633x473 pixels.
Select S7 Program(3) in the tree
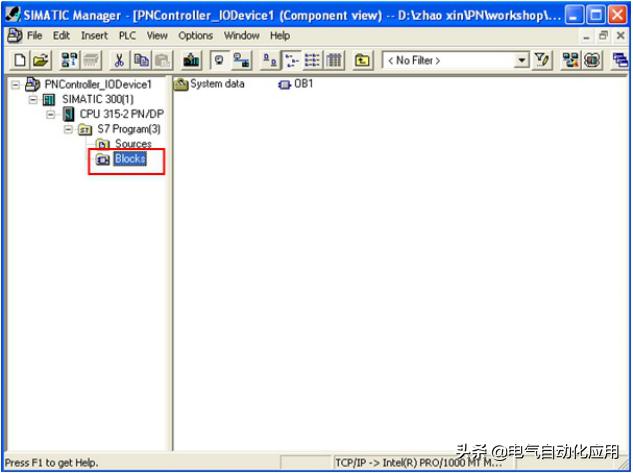[129, 130]
